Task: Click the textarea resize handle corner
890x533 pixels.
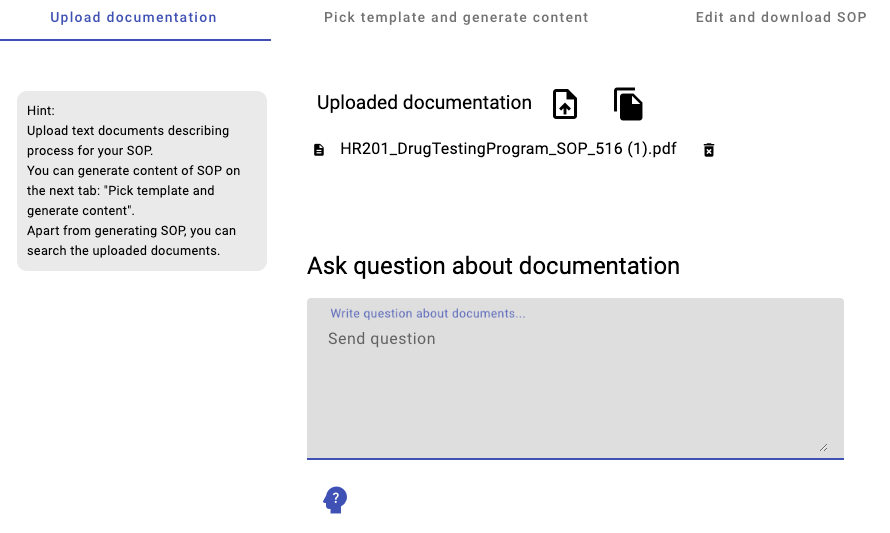Action: [x=823, y=447]
